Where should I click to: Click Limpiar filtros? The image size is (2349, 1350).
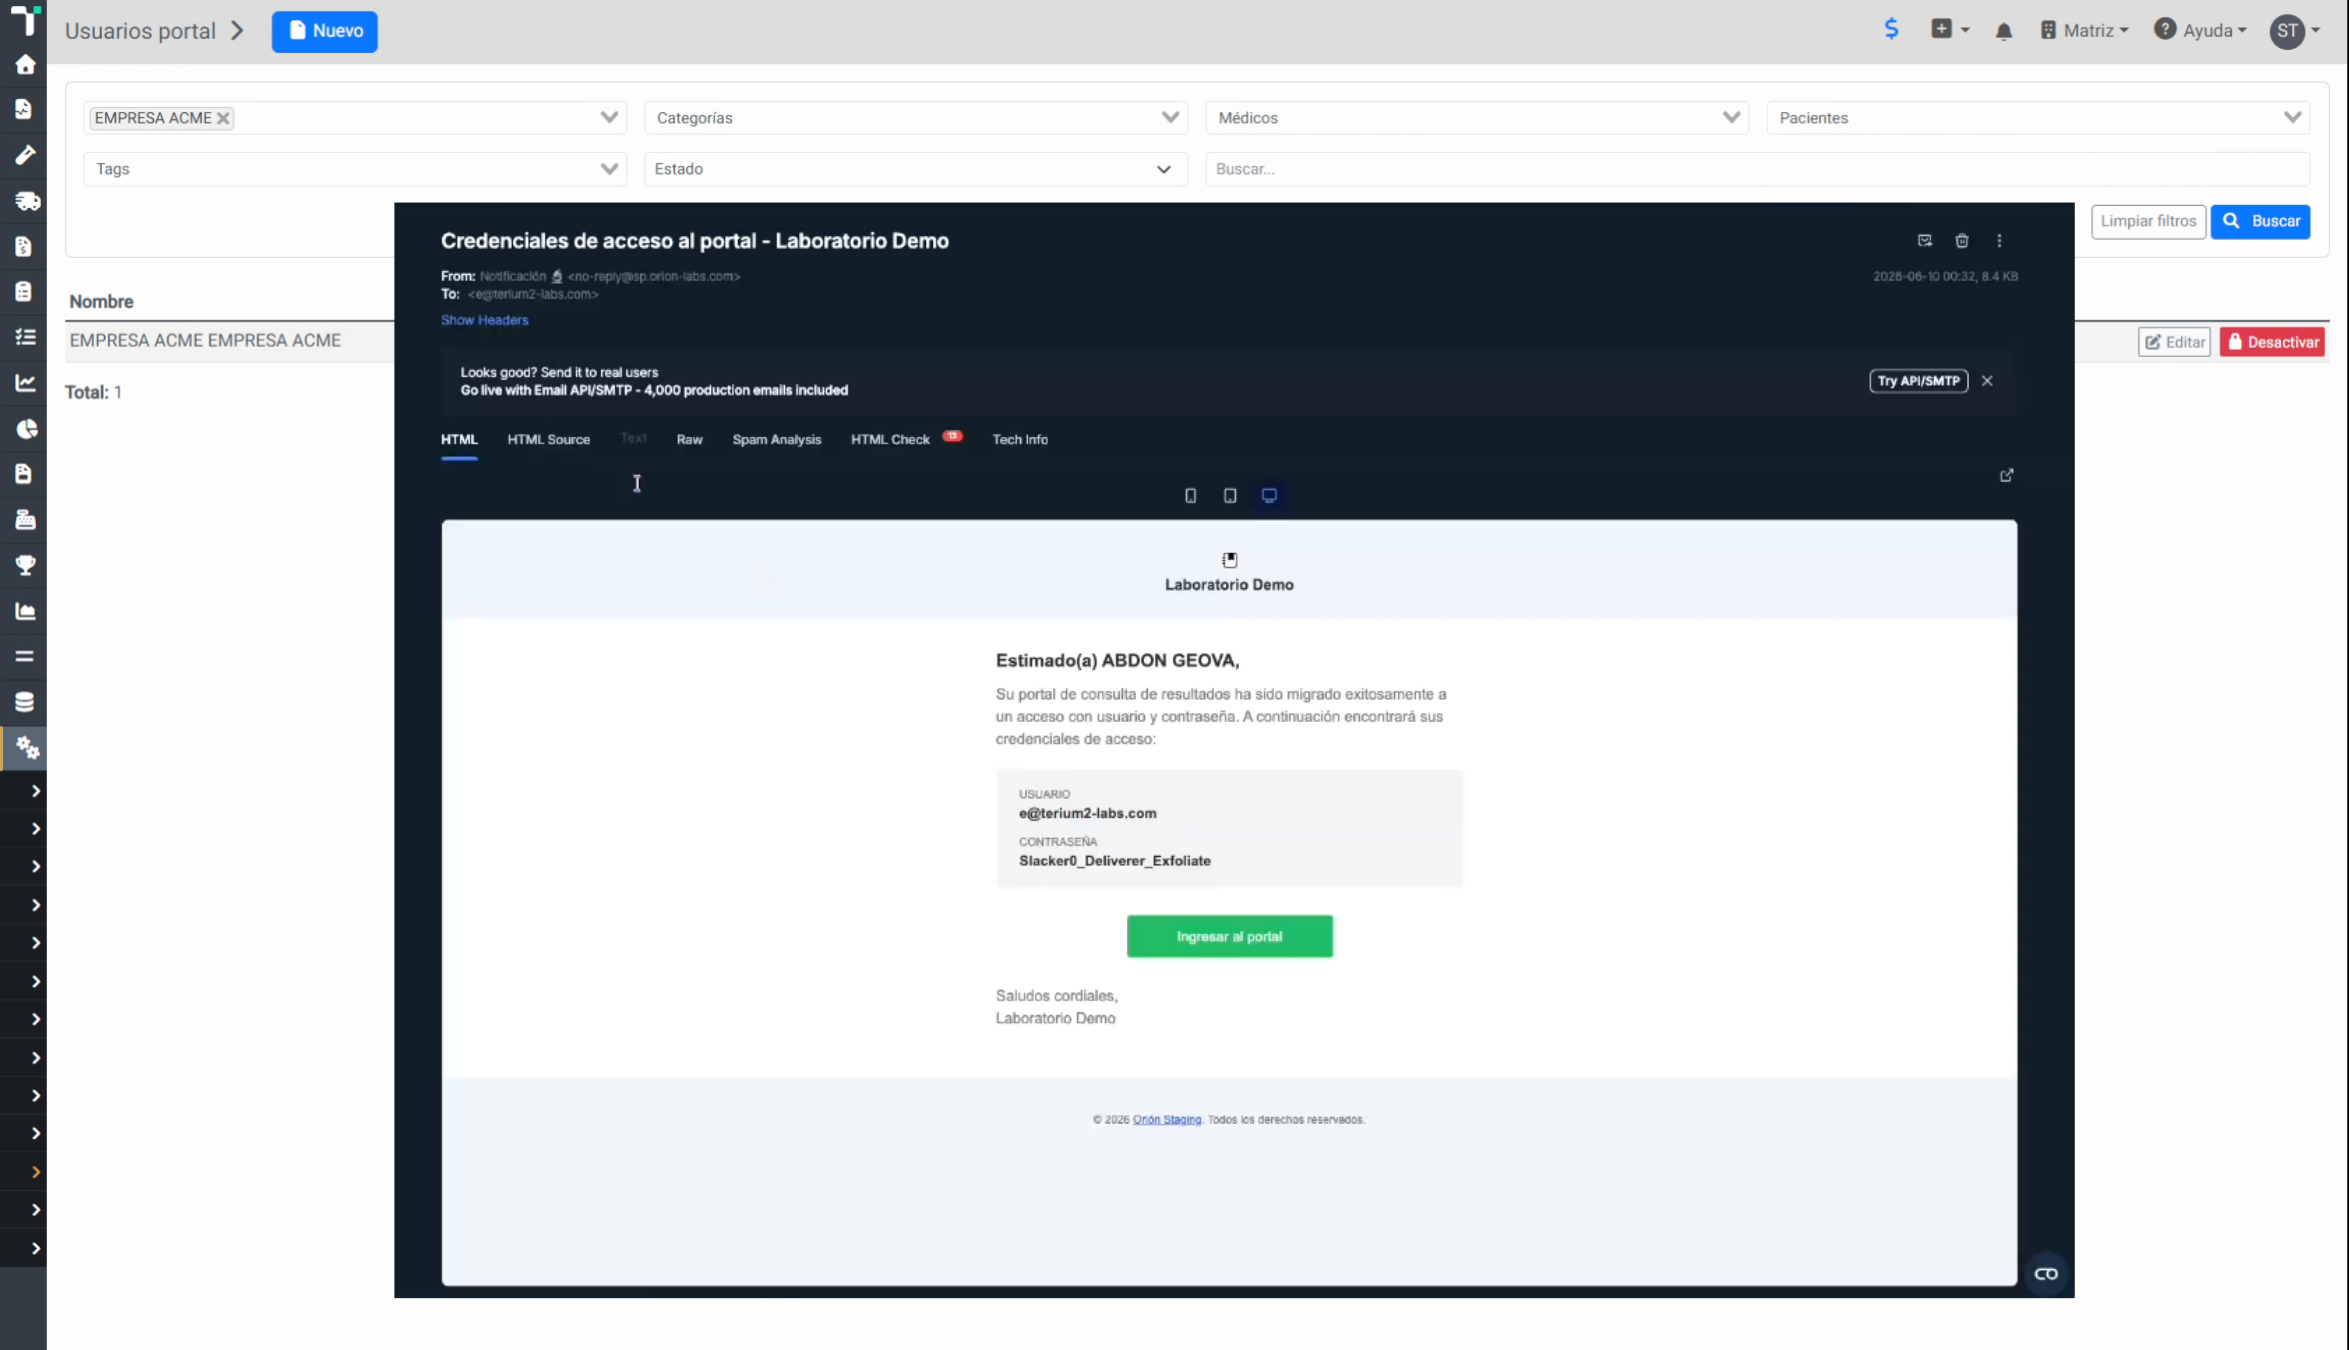coord(2148,221)
